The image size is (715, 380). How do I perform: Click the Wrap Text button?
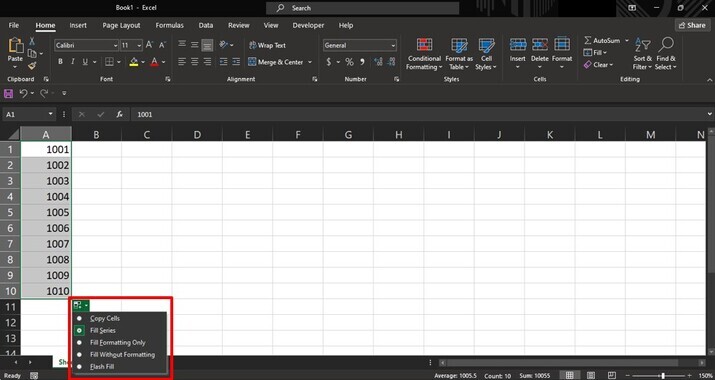(x=268, y=45)
